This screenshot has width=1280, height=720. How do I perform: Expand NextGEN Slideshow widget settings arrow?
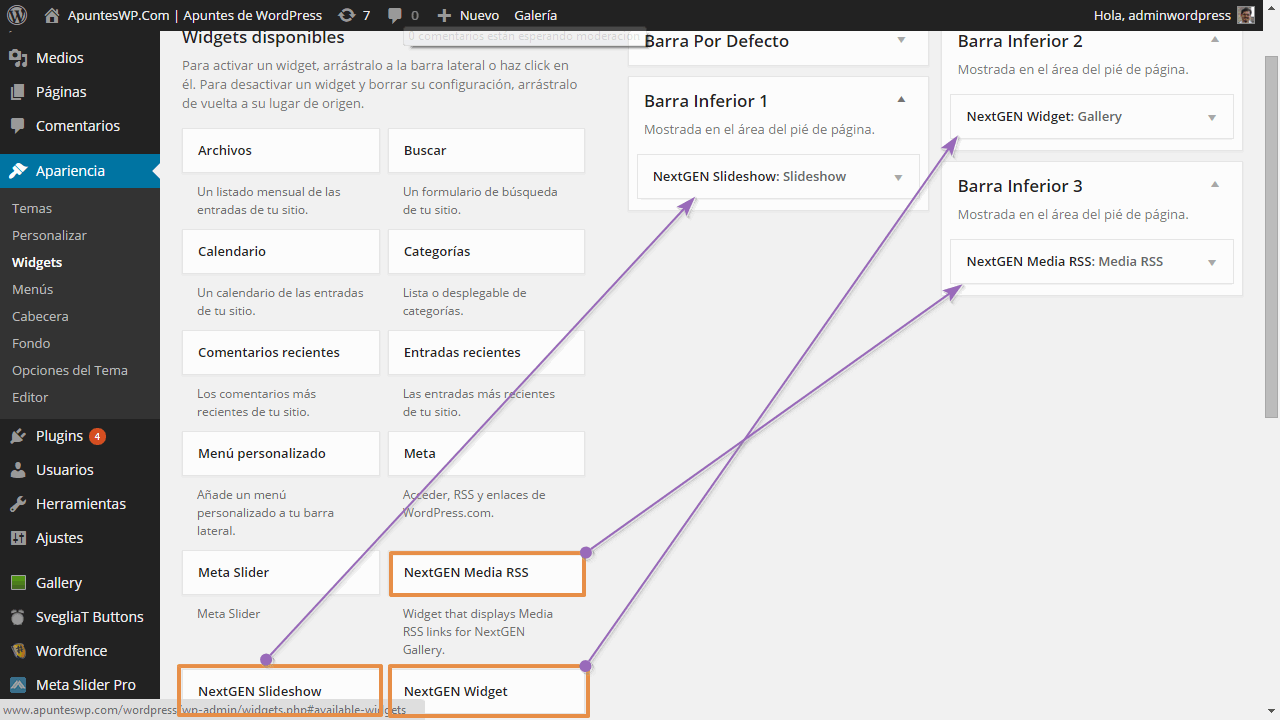(x=898, y=177)
